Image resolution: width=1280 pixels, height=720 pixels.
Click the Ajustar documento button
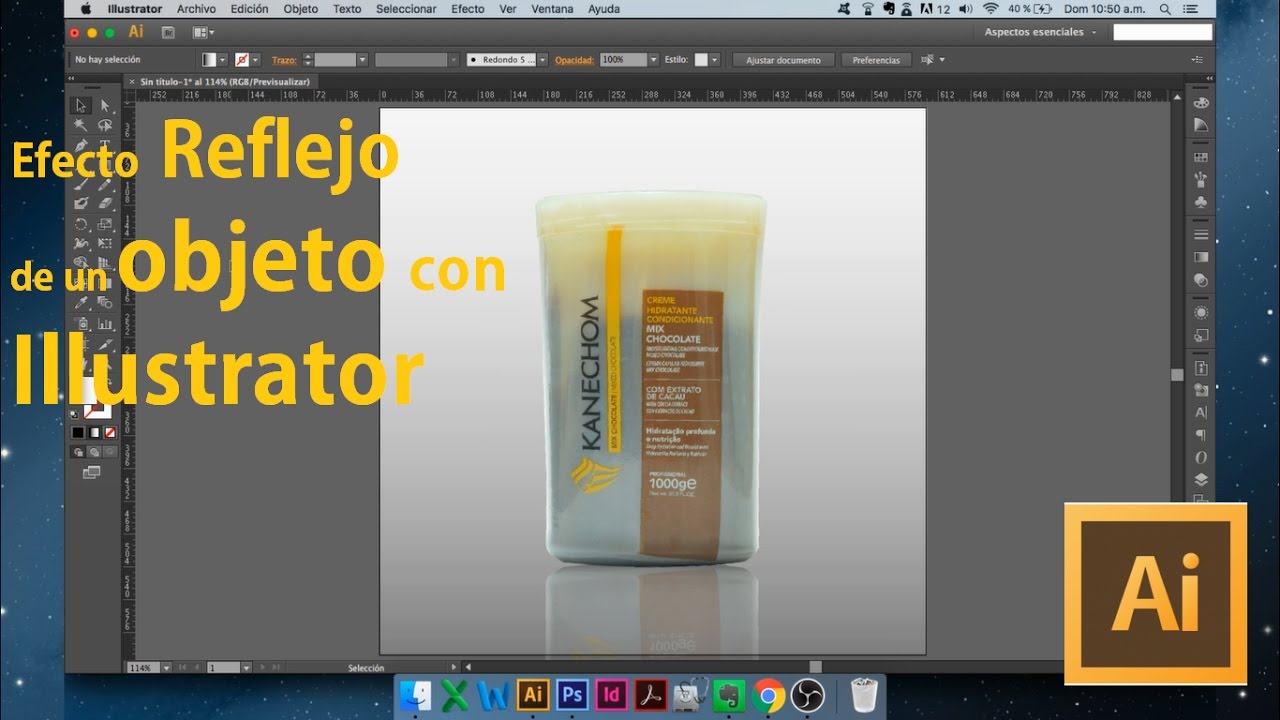(783, 60)
